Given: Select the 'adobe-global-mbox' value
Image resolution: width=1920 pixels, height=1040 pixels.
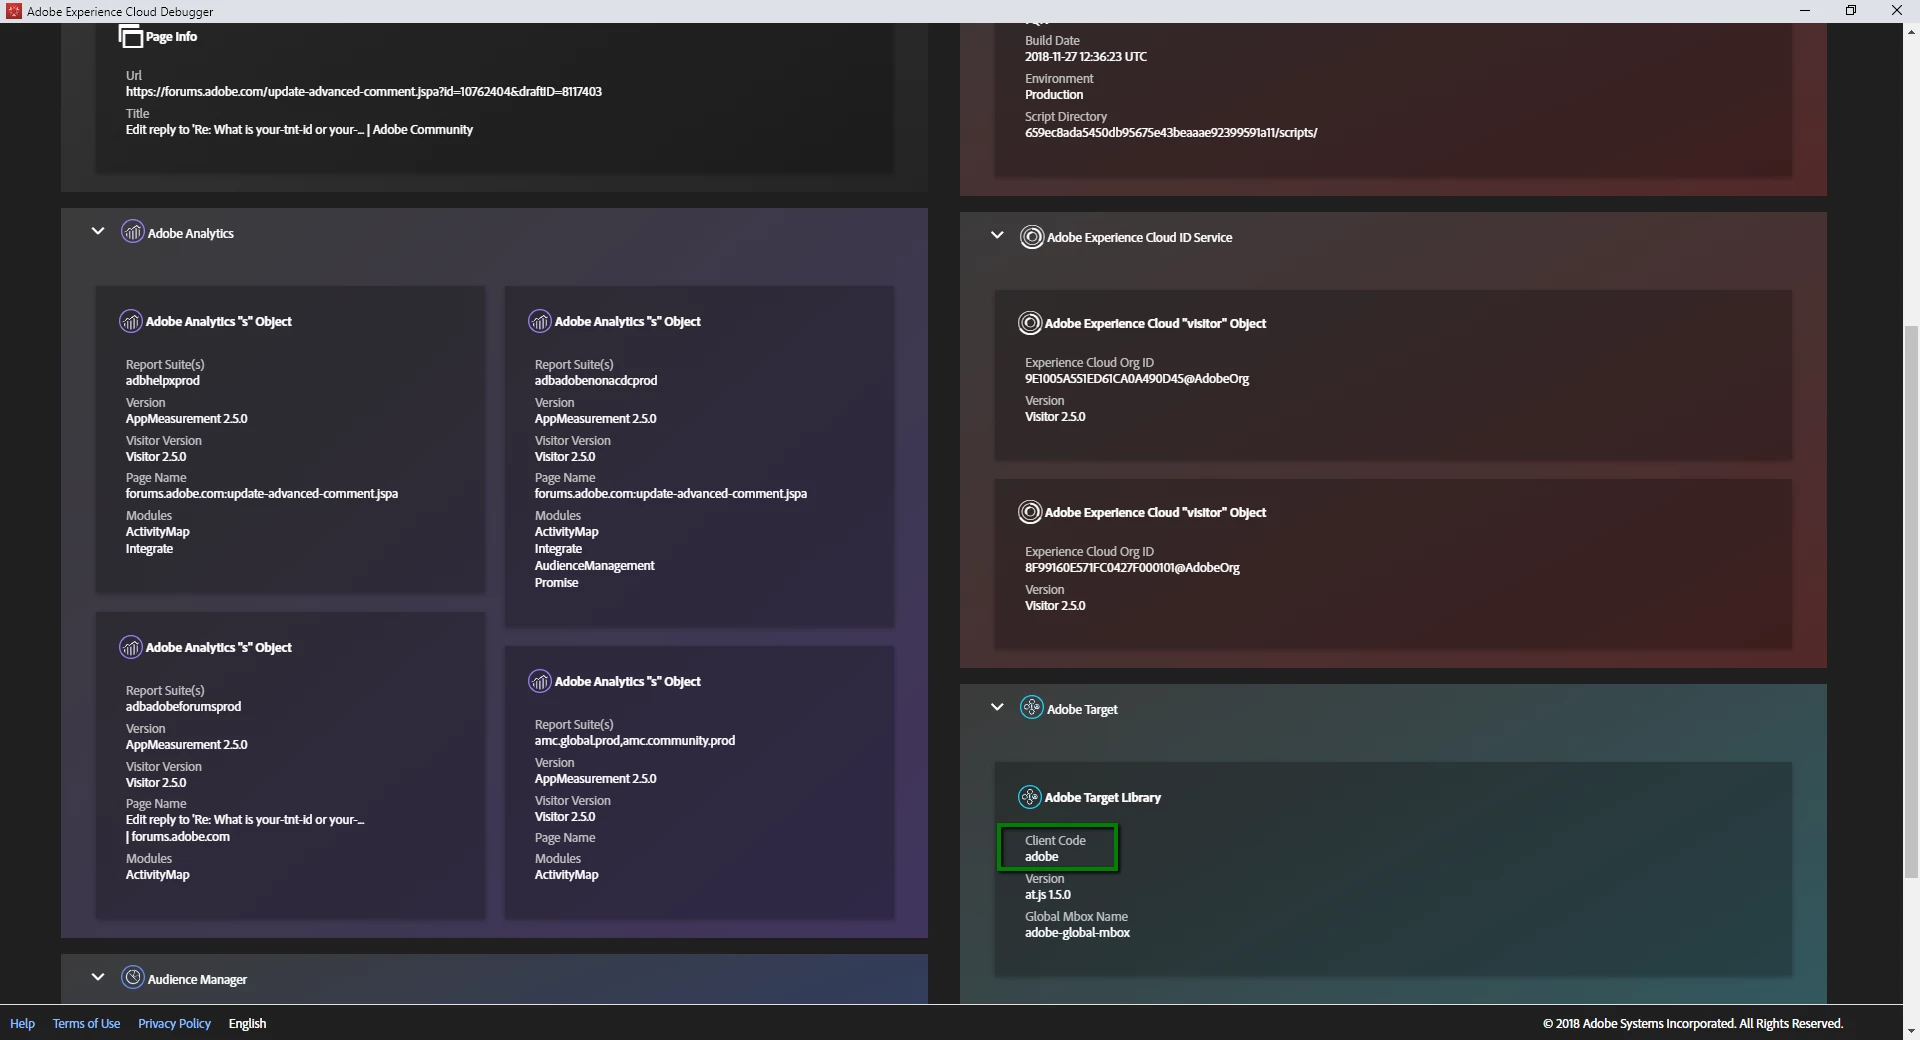Looking at the screenshot, I should 1077,933.
